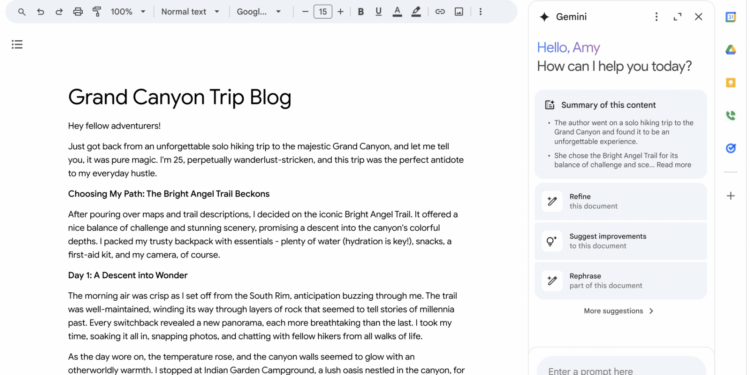Open the Normal text style dropdown
The image size is (750, 375).
pos(190,12)
